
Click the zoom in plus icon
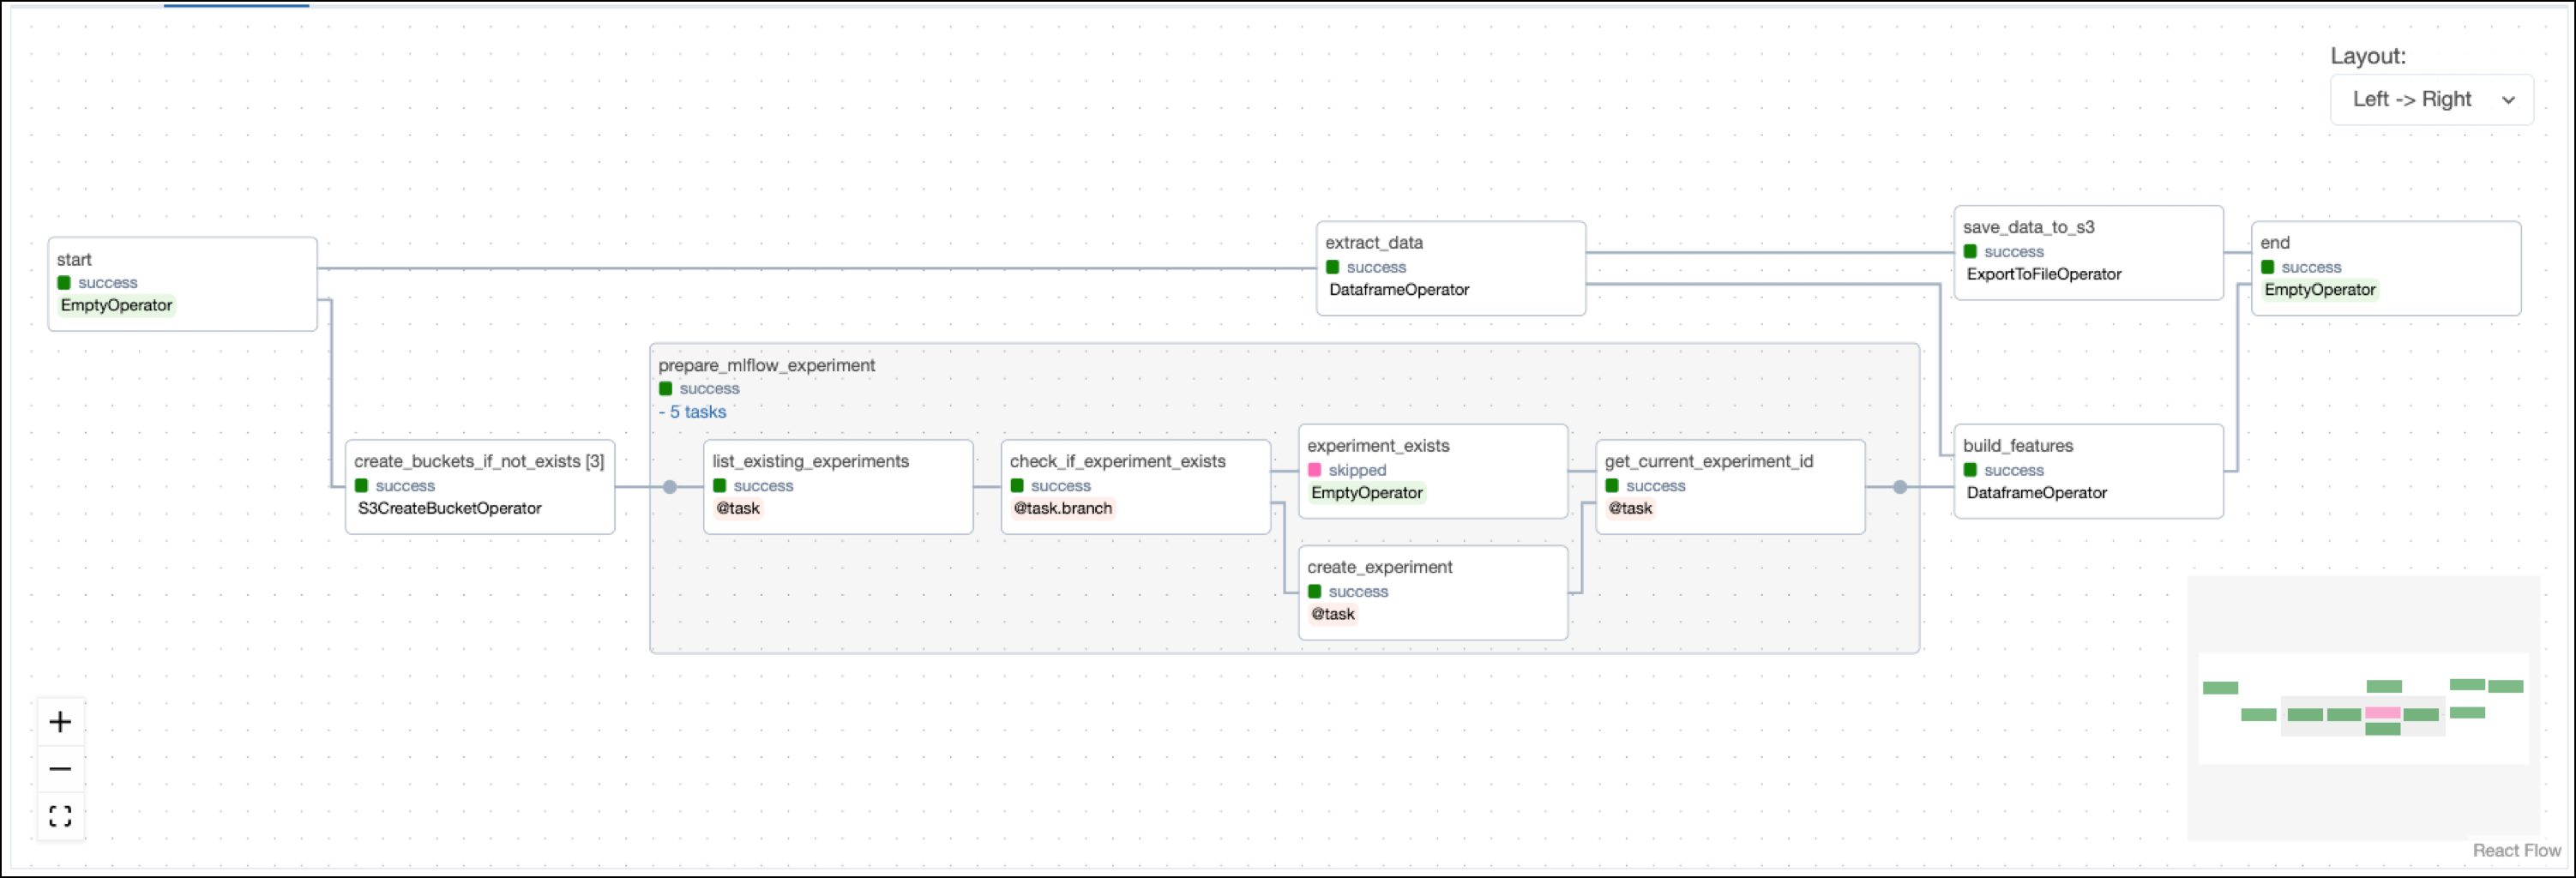tap(61, 722)
